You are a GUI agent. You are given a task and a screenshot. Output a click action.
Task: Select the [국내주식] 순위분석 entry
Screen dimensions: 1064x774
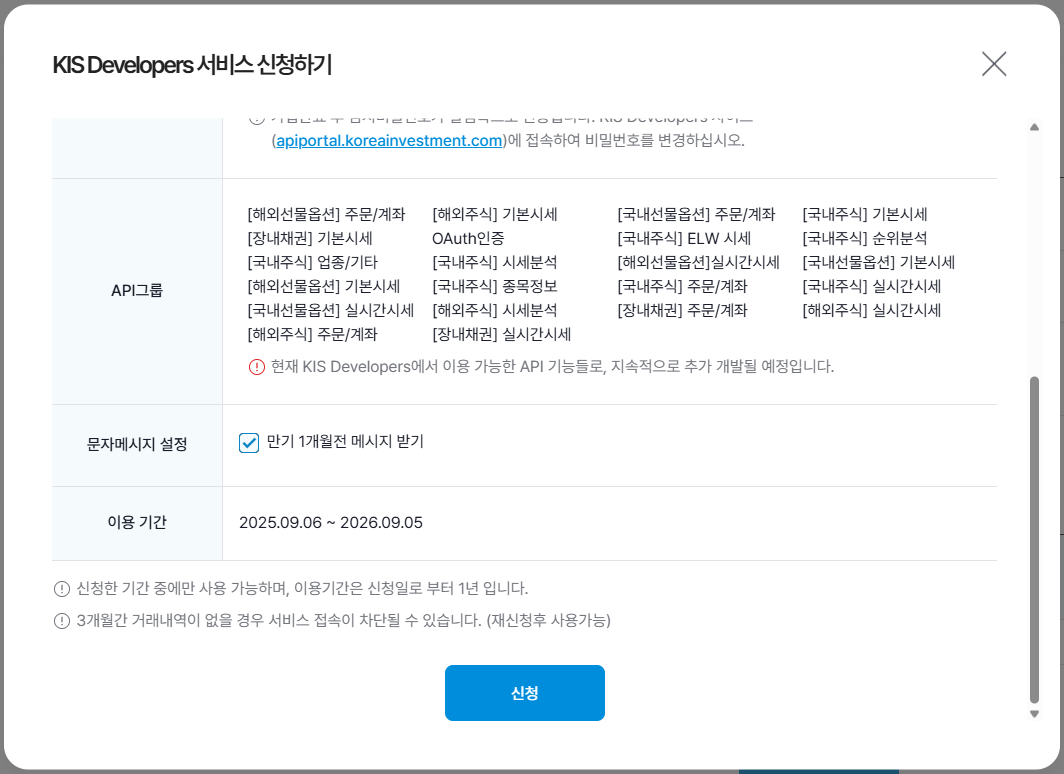pos(864,238)
